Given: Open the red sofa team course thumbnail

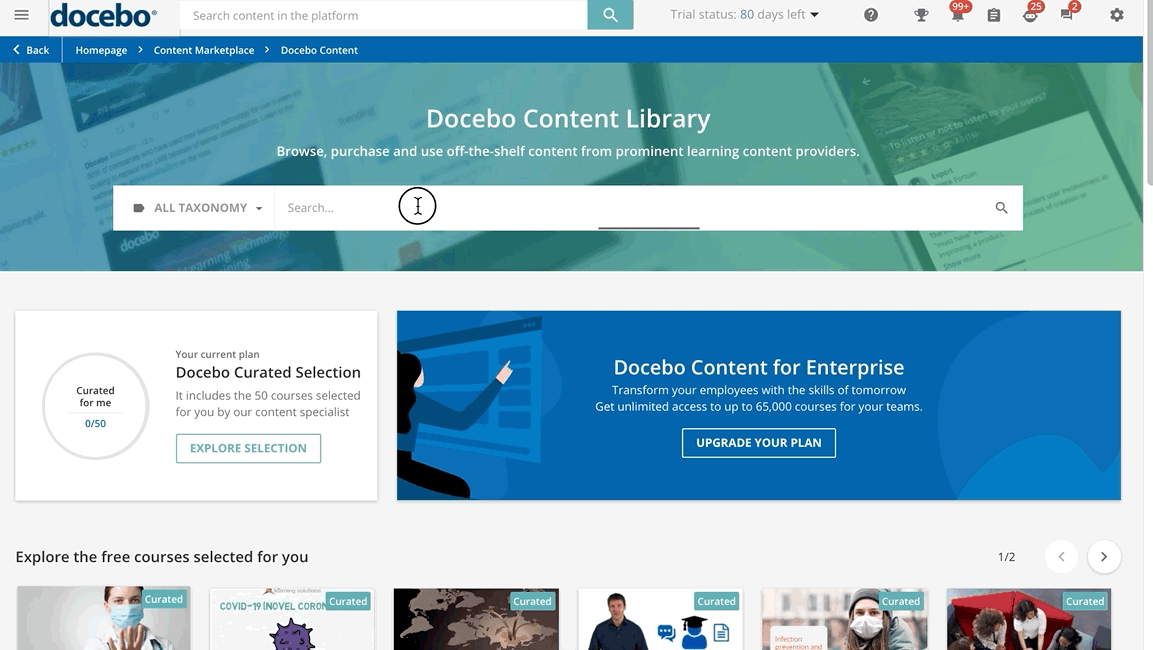Looking at the screenshot, I should [1029, 619].
